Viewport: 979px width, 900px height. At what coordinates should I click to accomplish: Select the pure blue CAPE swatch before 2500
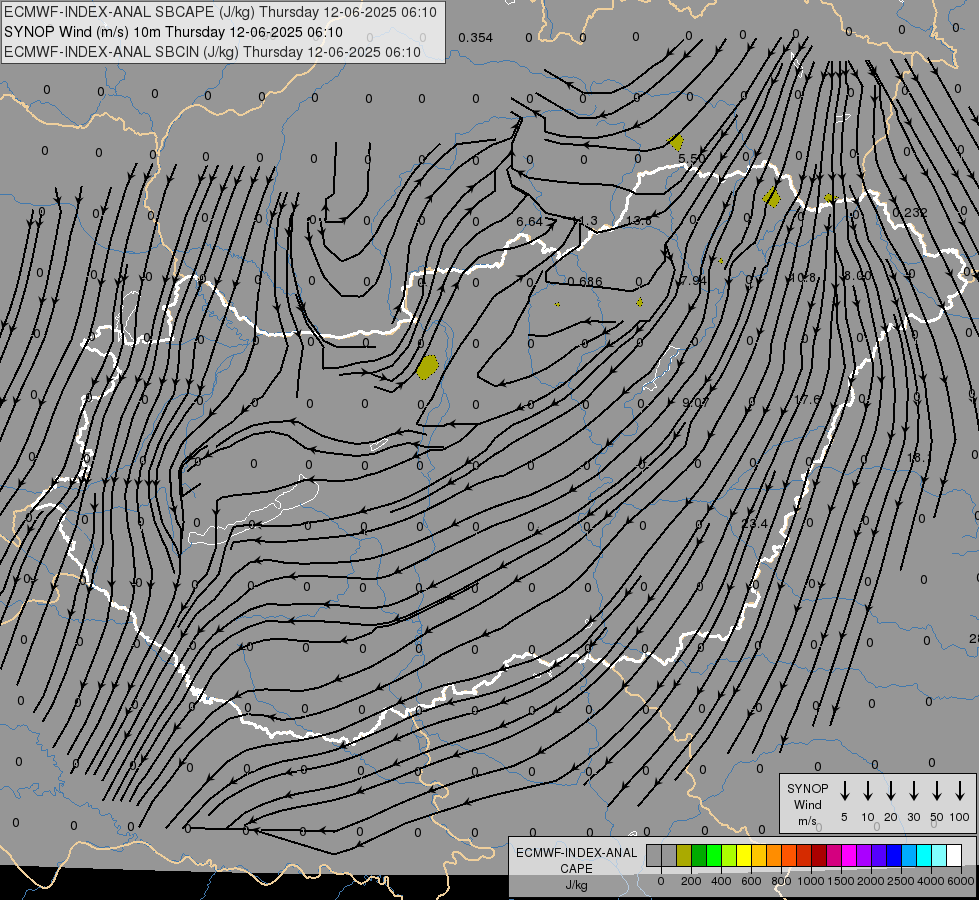coord(893,855)
